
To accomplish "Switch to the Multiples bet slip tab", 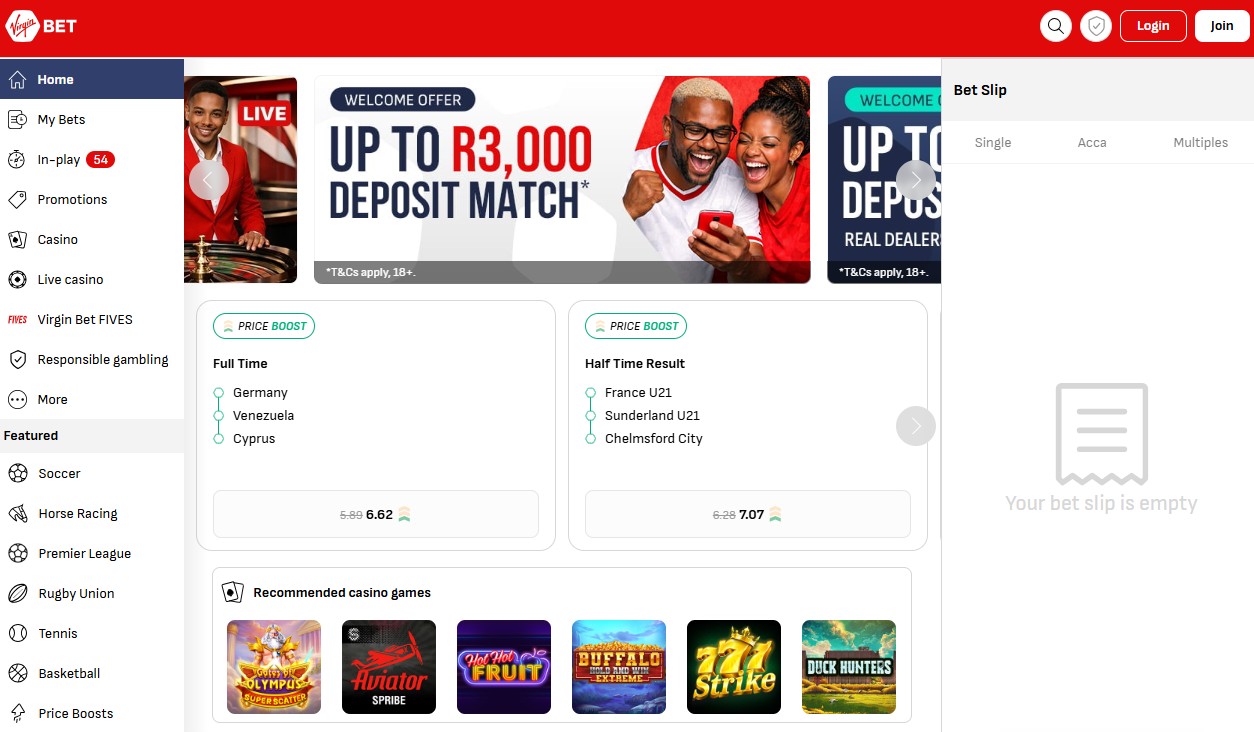I will pyautogui.click(x=1200, y=143).
